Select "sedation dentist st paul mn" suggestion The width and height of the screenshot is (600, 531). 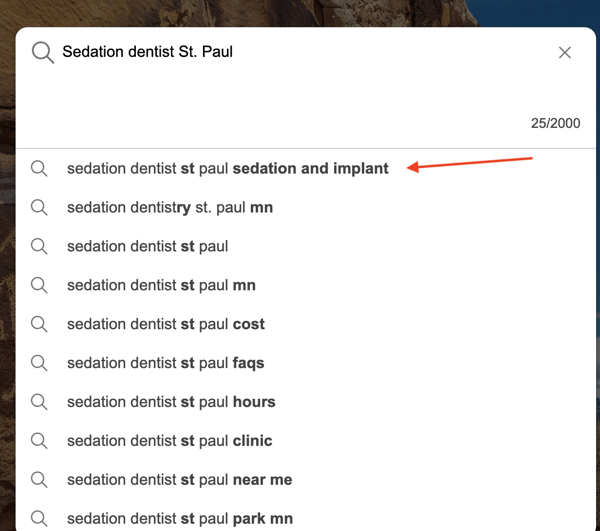[161, 286]
